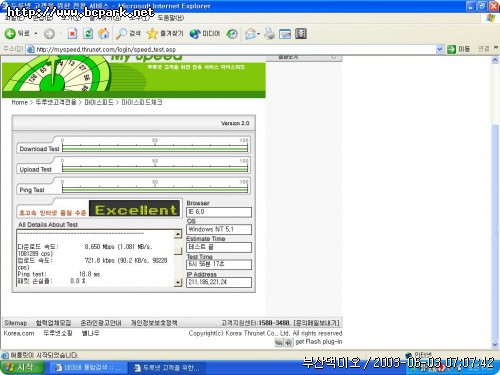The width and height of the screenshot is (500, 375).
Task: Click the Home breadcrumb link
Action: [19, 102]
